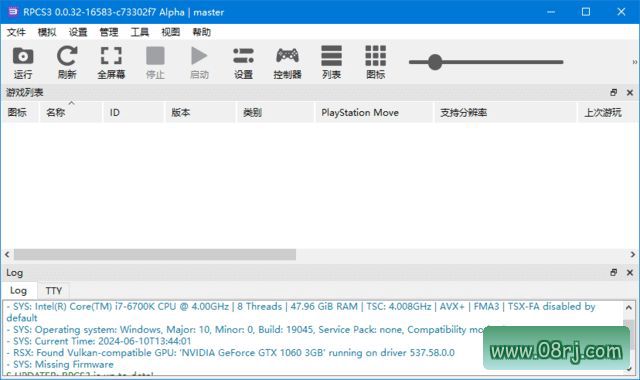Click the 刷新 refresh toolbar icon
The width and height of the screenshot is (640, 380).
[67, 62]
